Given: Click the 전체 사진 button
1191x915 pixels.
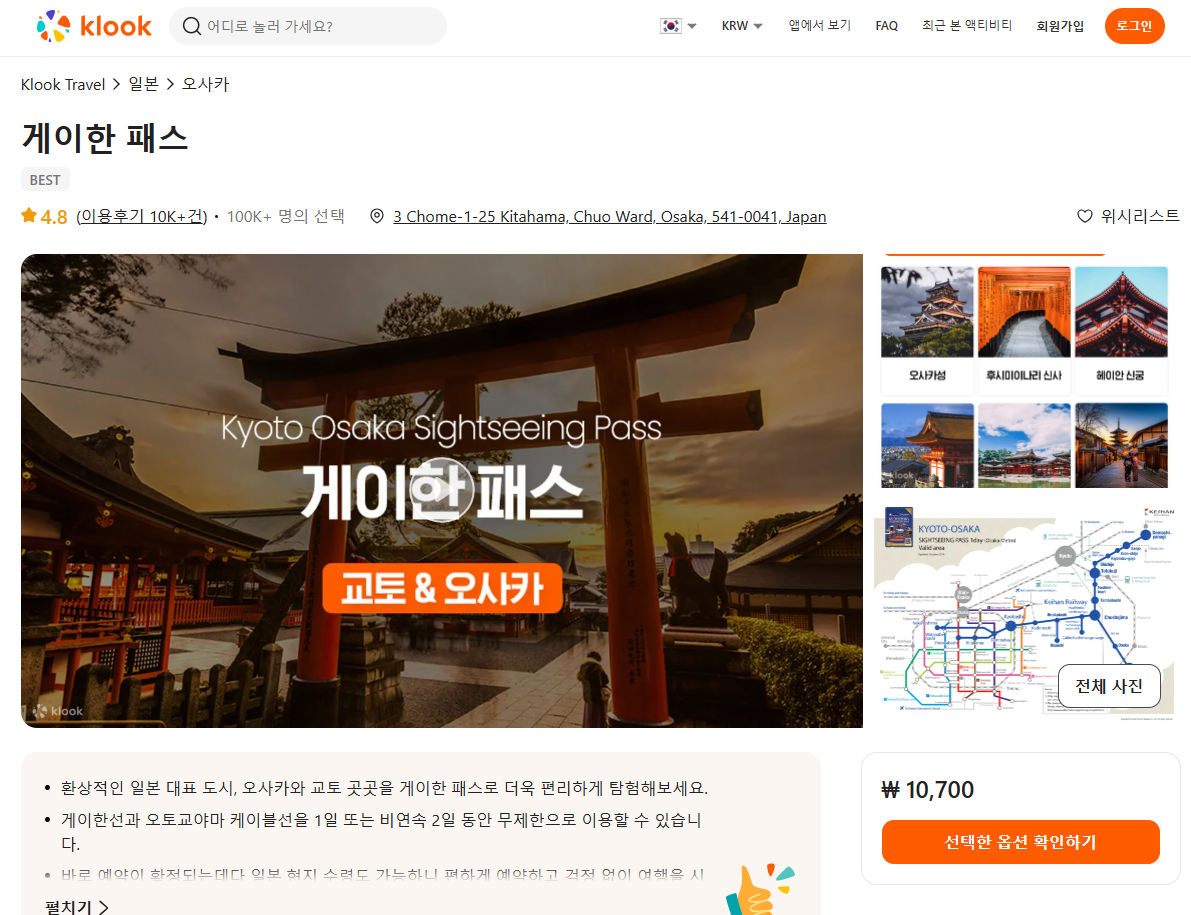Looking at the screenshot, I should pyautogui.click(x=1109, y=686).
